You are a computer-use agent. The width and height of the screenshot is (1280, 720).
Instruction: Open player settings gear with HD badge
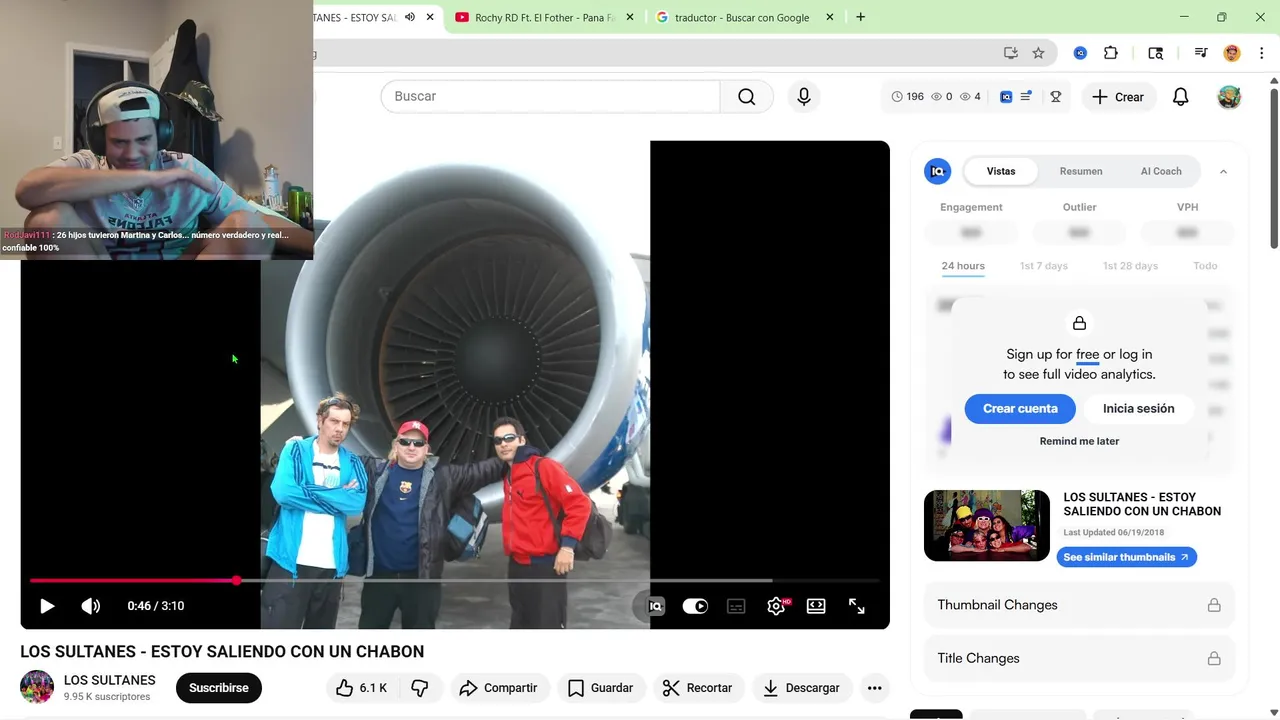[777, 606]
